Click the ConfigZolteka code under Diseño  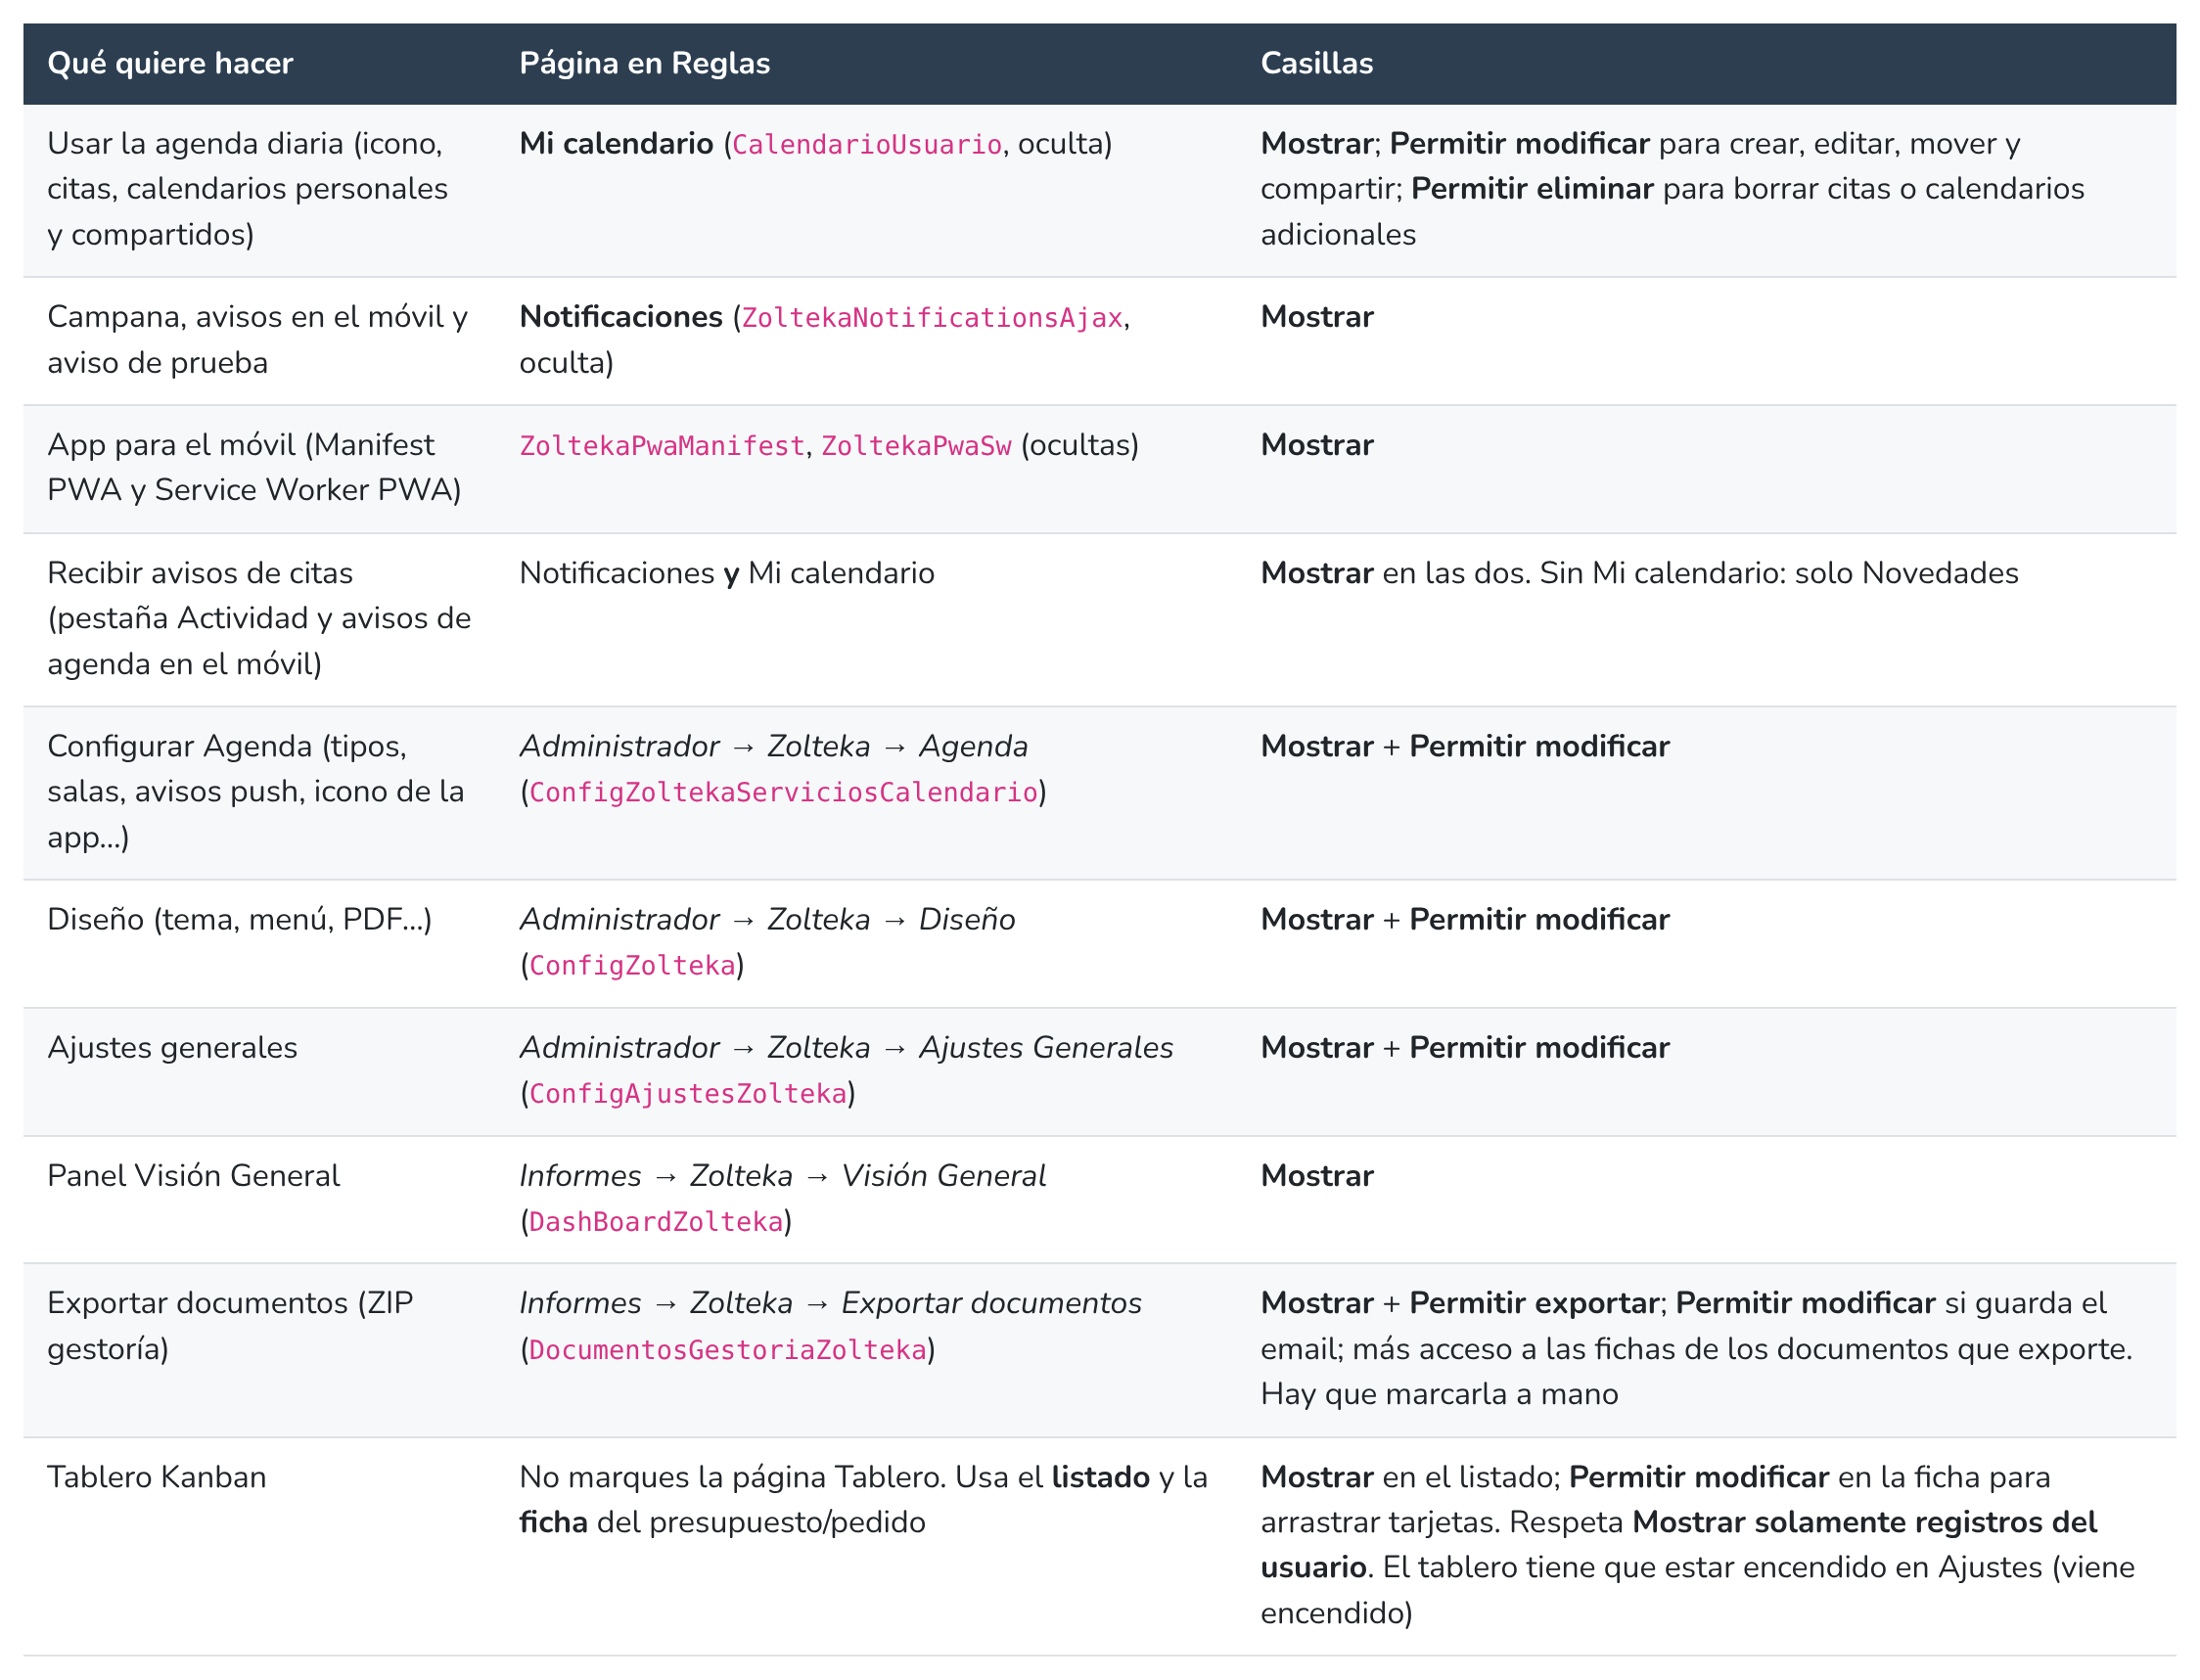pos(632,965)
